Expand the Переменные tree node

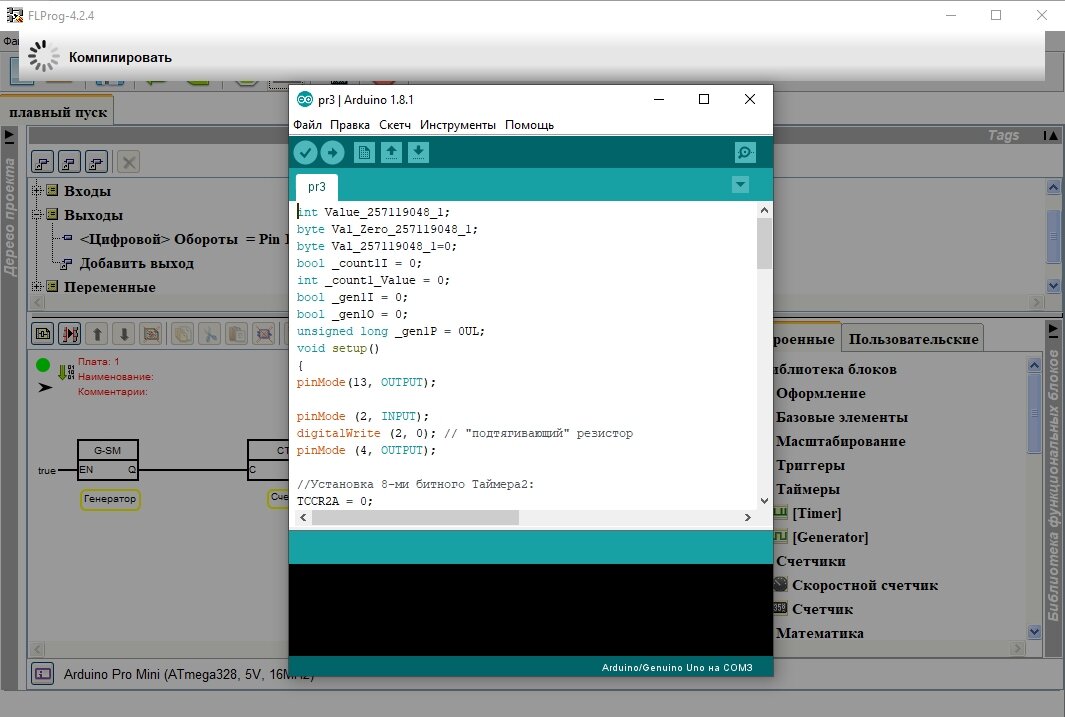[37, 287]
